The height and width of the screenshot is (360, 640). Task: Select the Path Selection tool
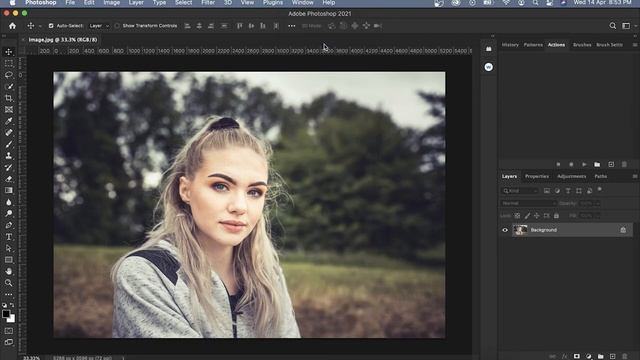pyautogui.click(x=9, y=248)
